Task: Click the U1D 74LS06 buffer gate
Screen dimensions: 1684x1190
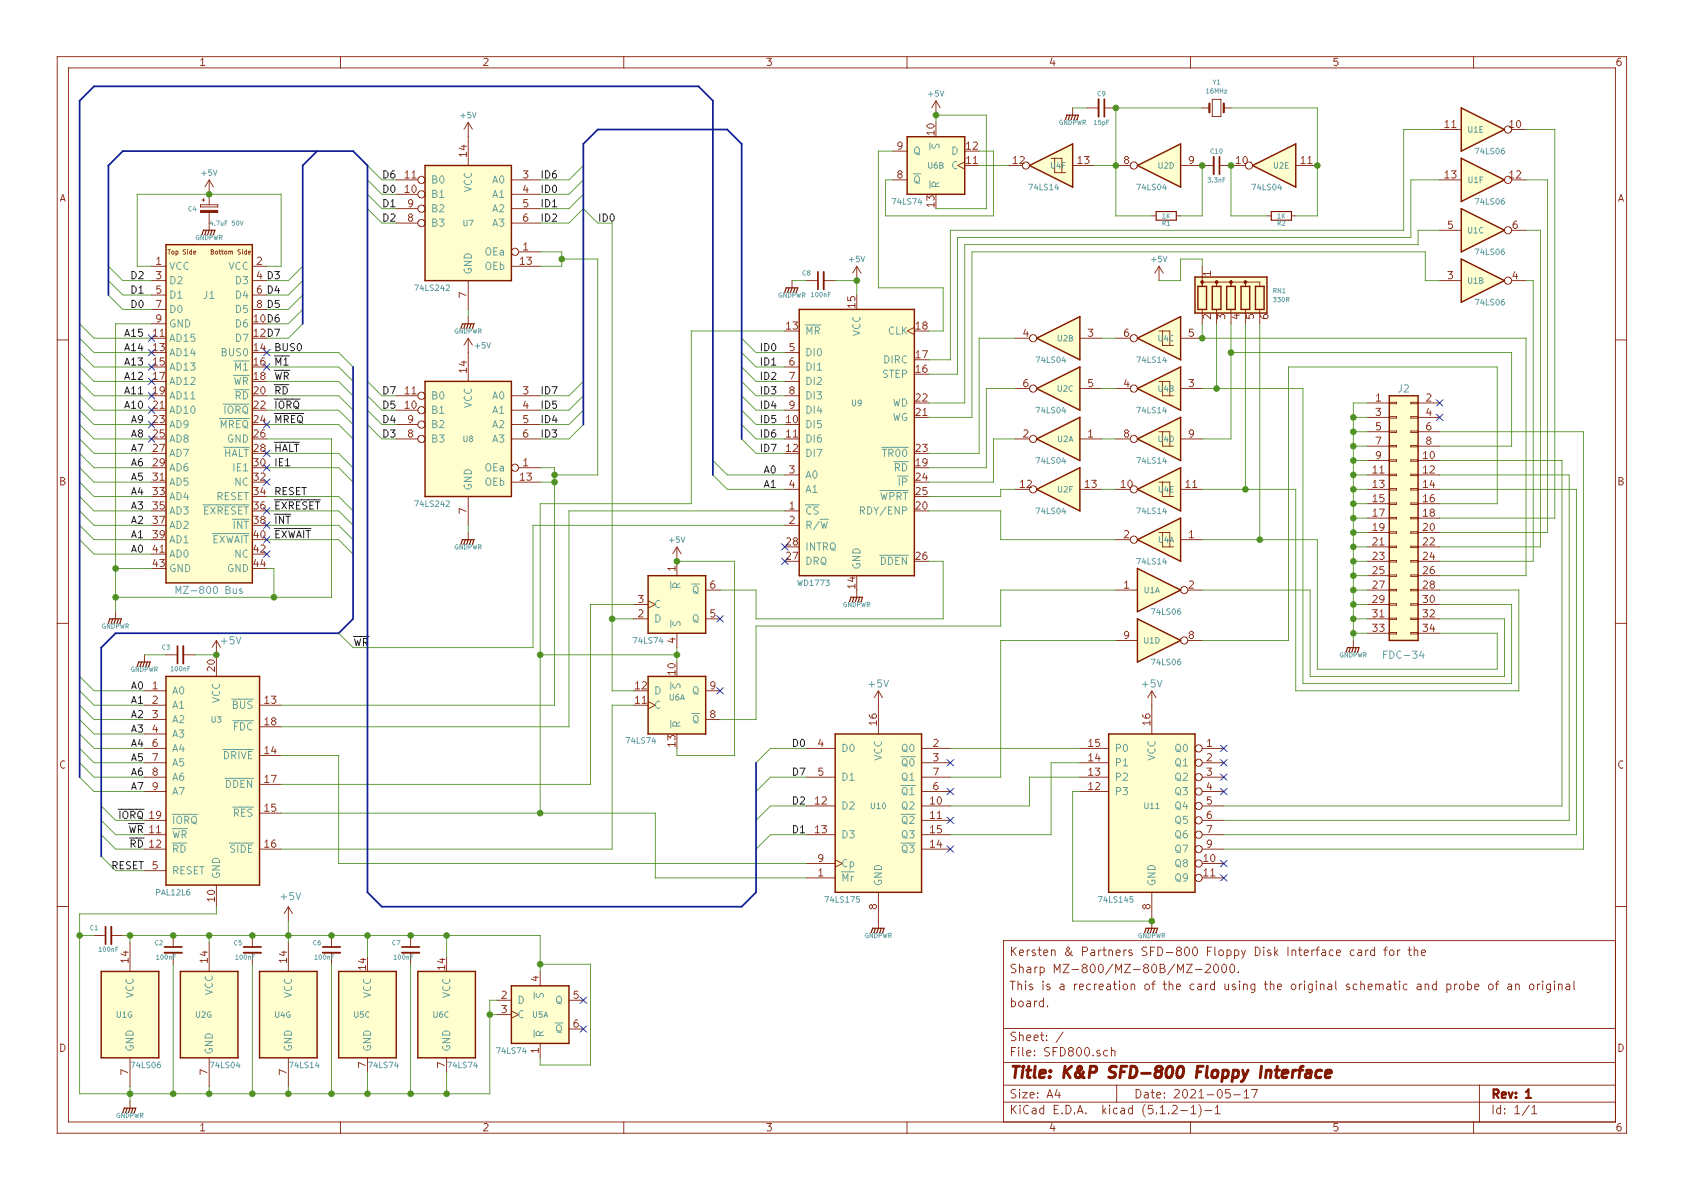Action: click(x=1157, y=640)
